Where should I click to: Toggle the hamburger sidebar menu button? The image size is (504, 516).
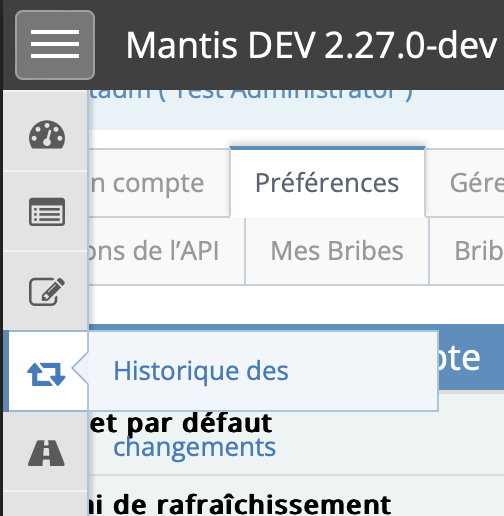[x=55, y=45]
